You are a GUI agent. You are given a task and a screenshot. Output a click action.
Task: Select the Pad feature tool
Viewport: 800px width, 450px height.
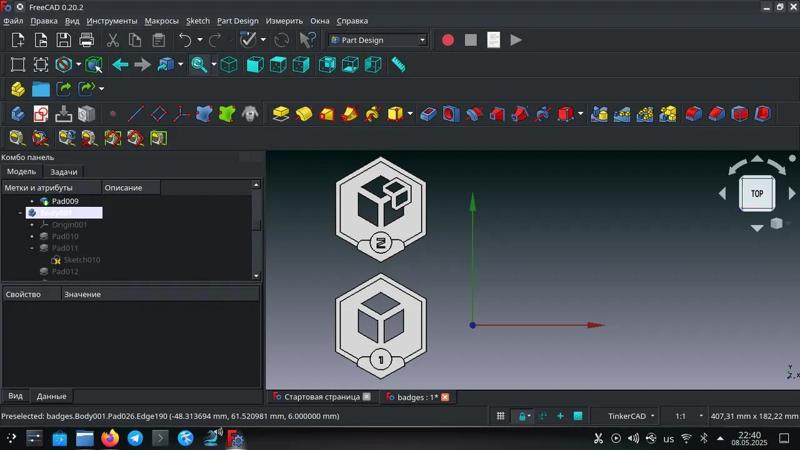[x=281, y=114]
